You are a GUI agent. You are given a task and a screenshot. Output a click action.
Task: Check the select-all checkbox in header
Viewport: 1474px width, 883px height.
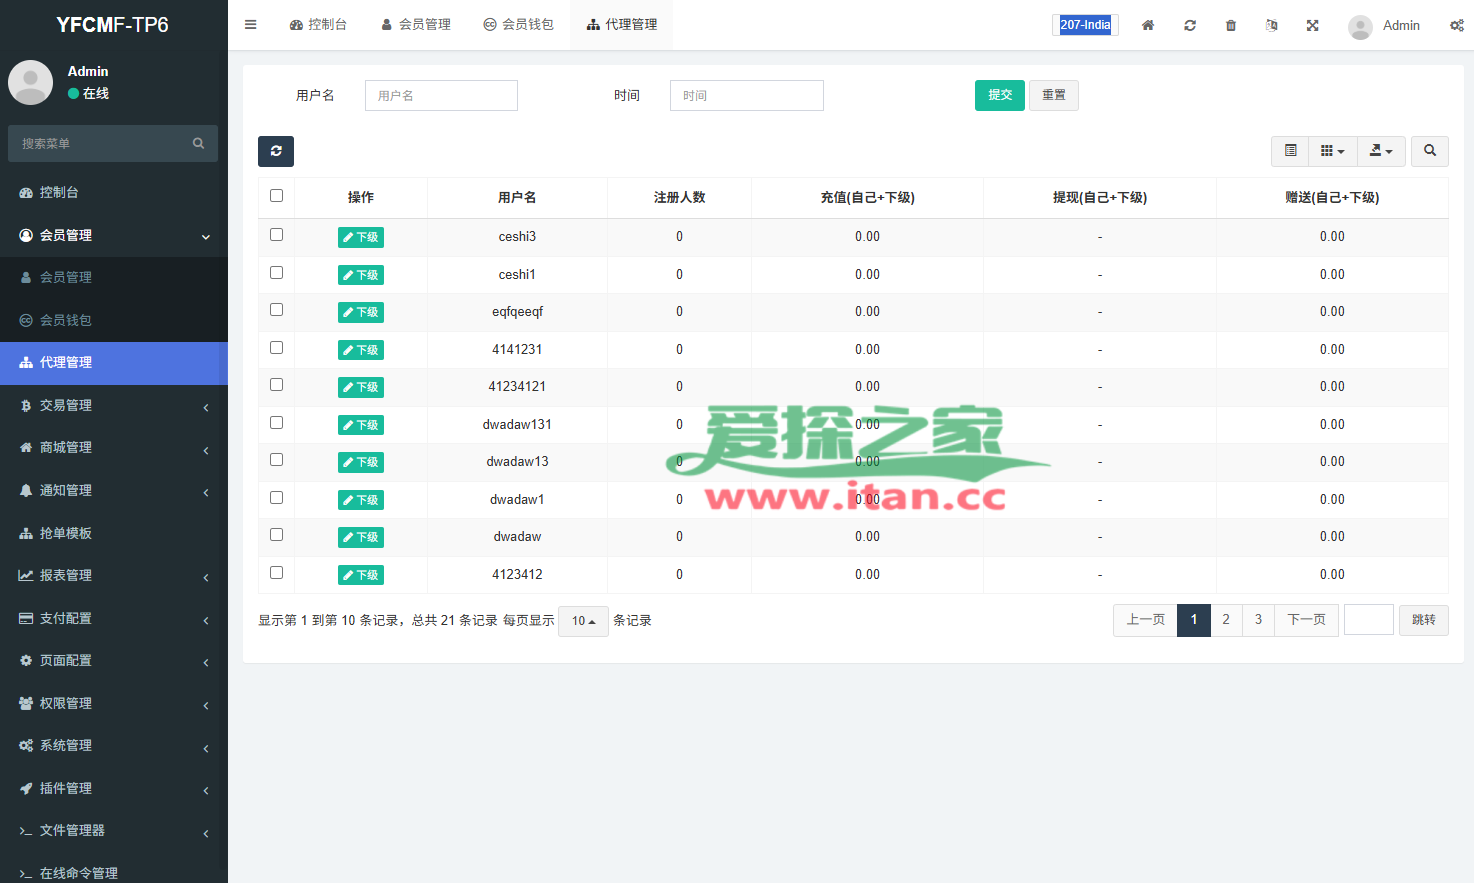coord(277,196)
